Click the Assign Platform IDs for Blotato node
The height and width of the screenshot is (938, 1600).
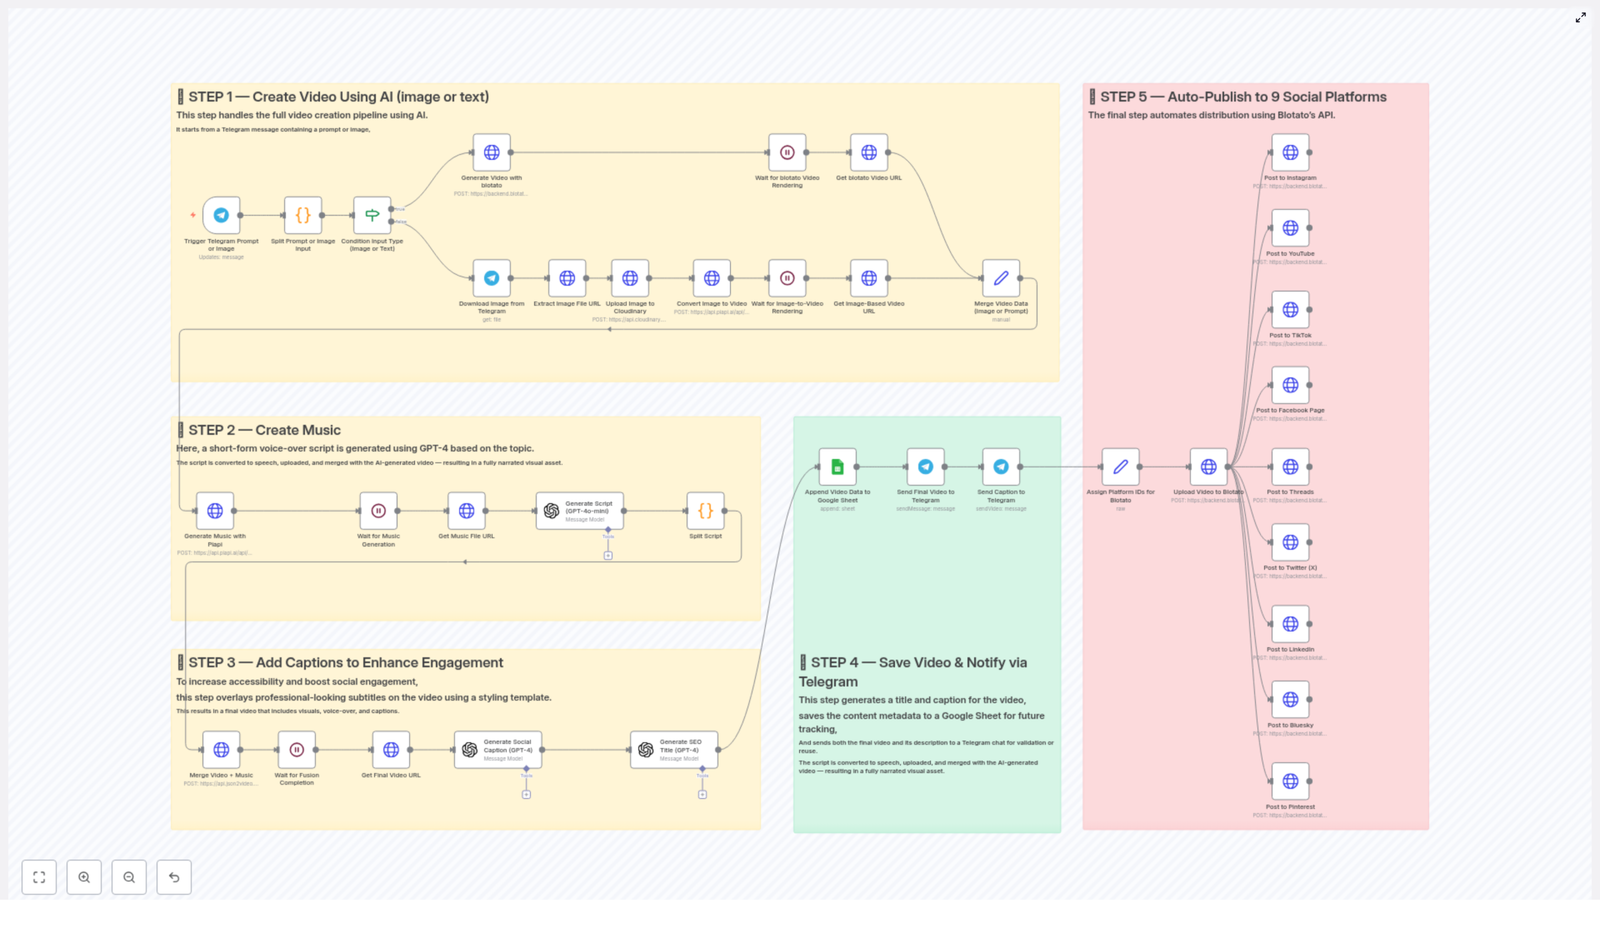(x=1120, y=467)
